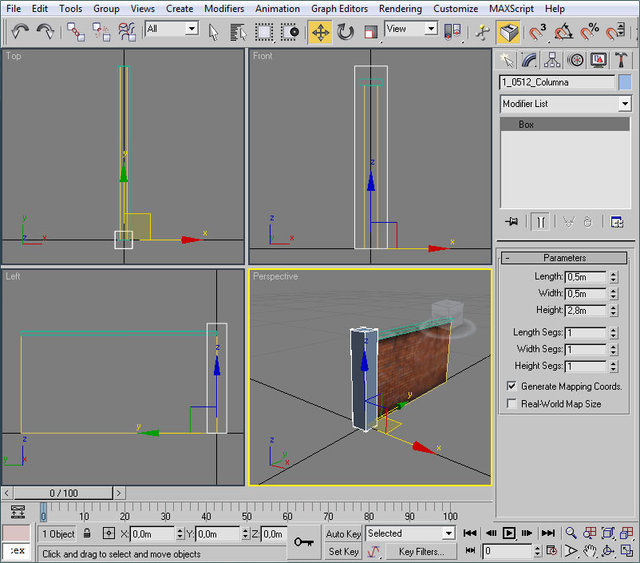Viewport: 640px width, 563px height.
Task: Click the Set Keys key icon
Action: tap(304, 542)
